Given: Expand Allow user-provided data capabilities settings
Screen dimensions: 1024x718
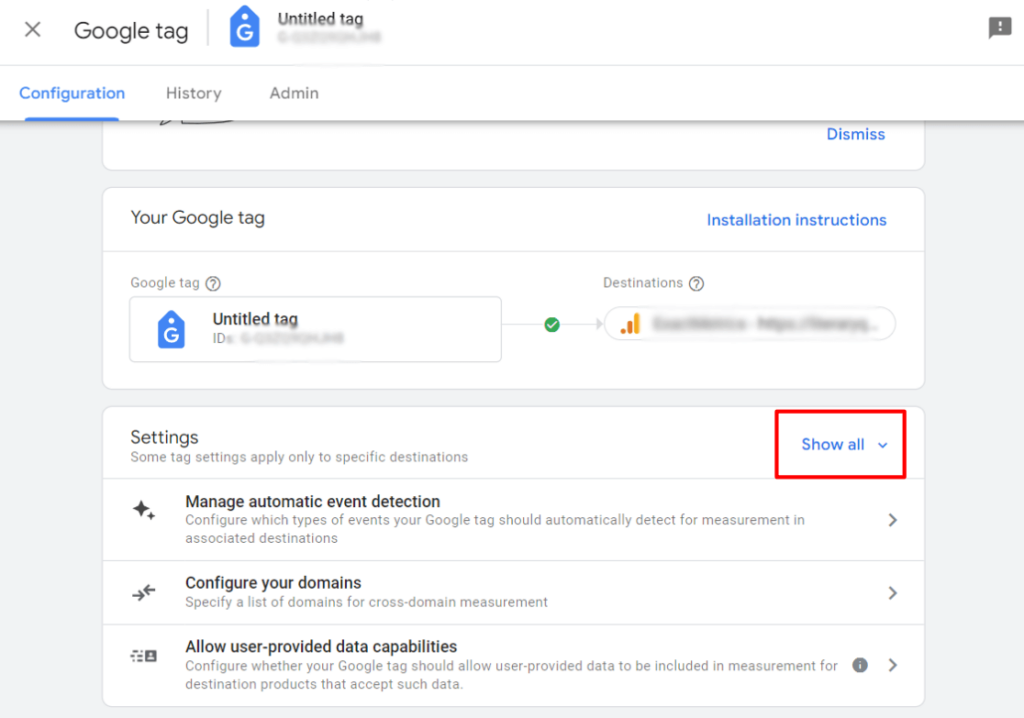Looking at the screenshot, I should [892, 664].
